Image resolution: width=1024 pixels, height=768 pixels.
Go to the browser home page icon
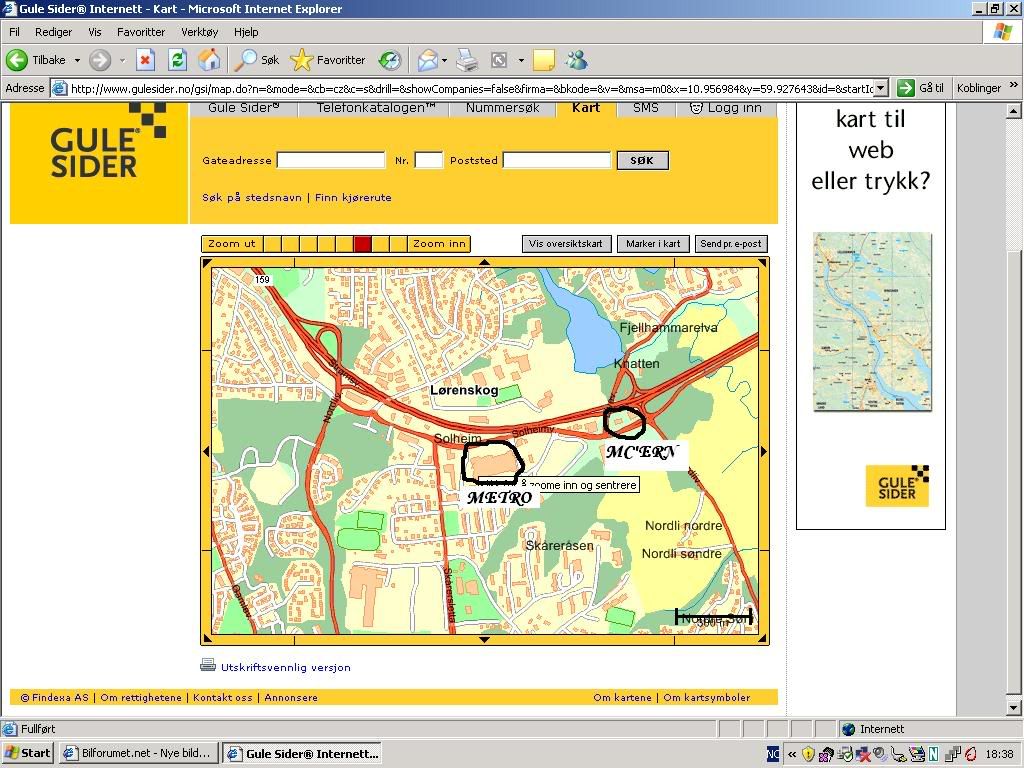tap(209, 61)
